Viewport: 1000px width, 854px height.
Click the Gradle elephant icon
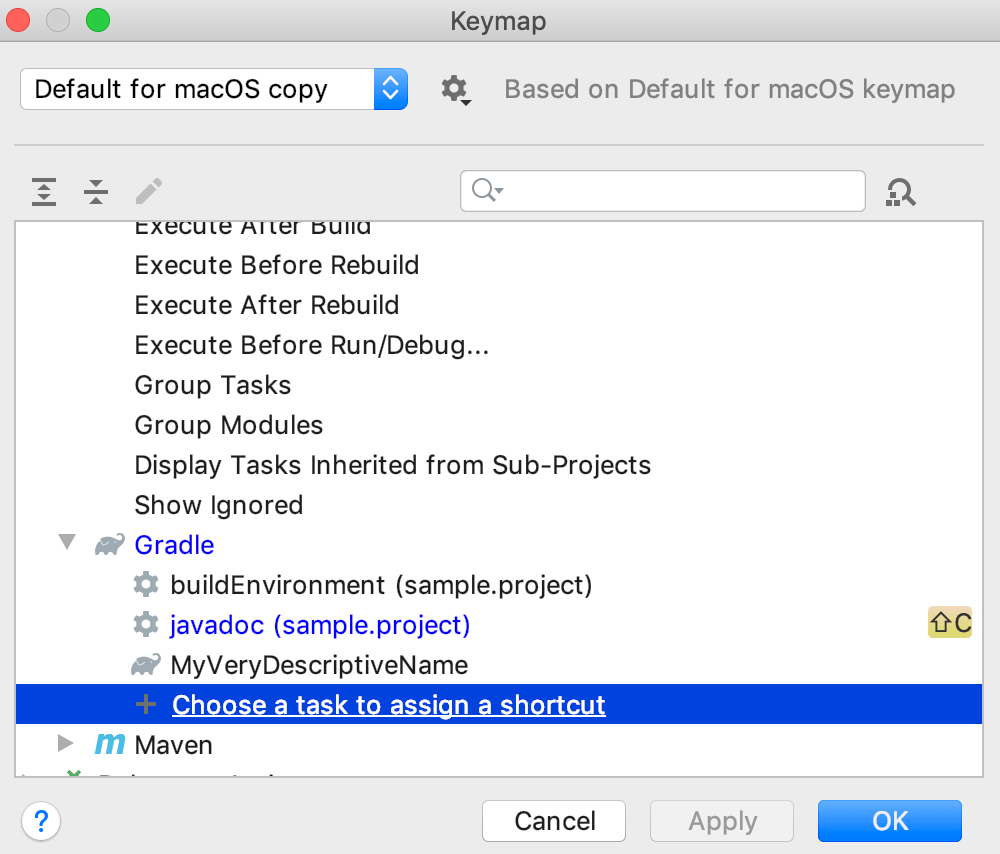[x=108, y=544]
